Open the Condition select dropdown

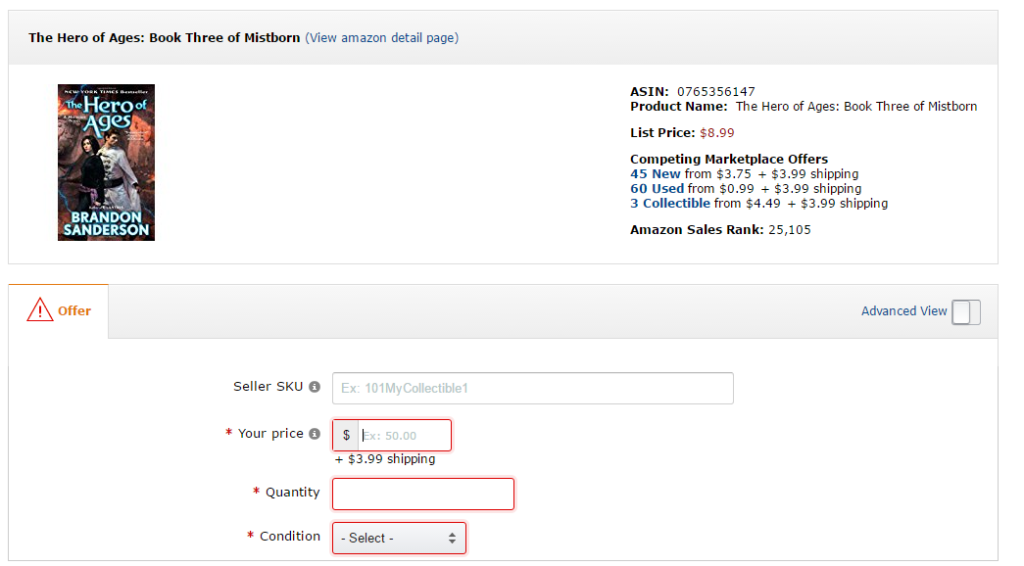[399, 538]
